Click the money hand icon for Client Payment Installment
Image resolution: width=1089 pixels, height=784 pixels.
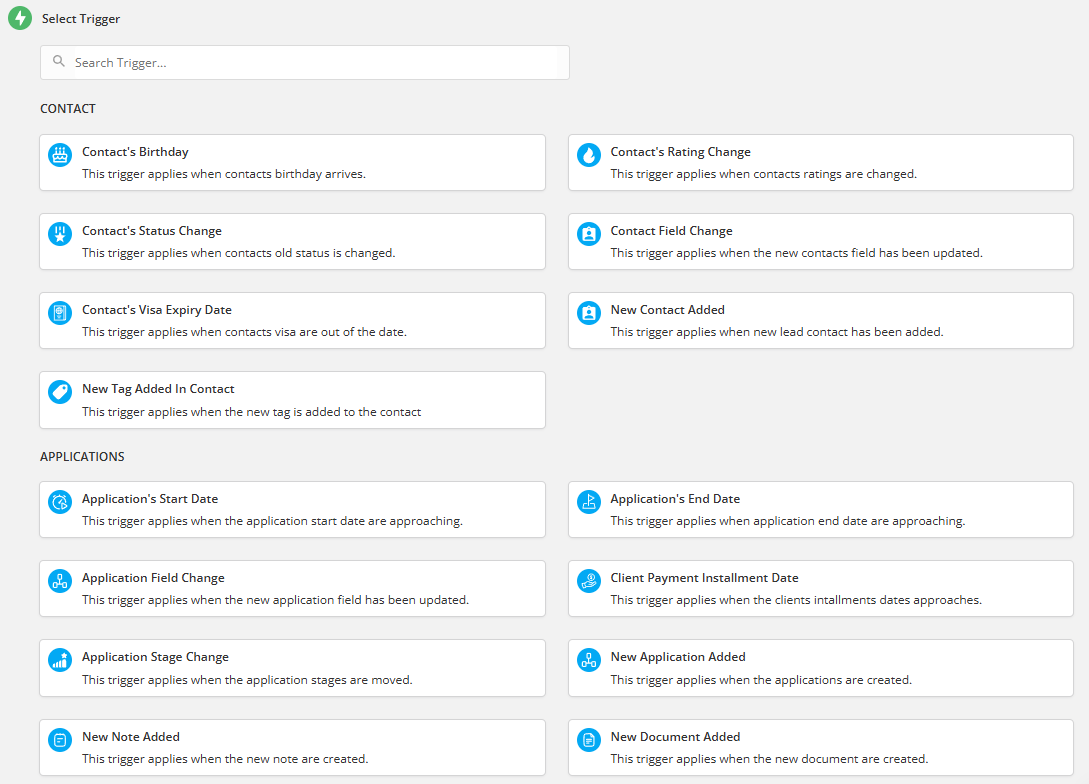point(589,581)
